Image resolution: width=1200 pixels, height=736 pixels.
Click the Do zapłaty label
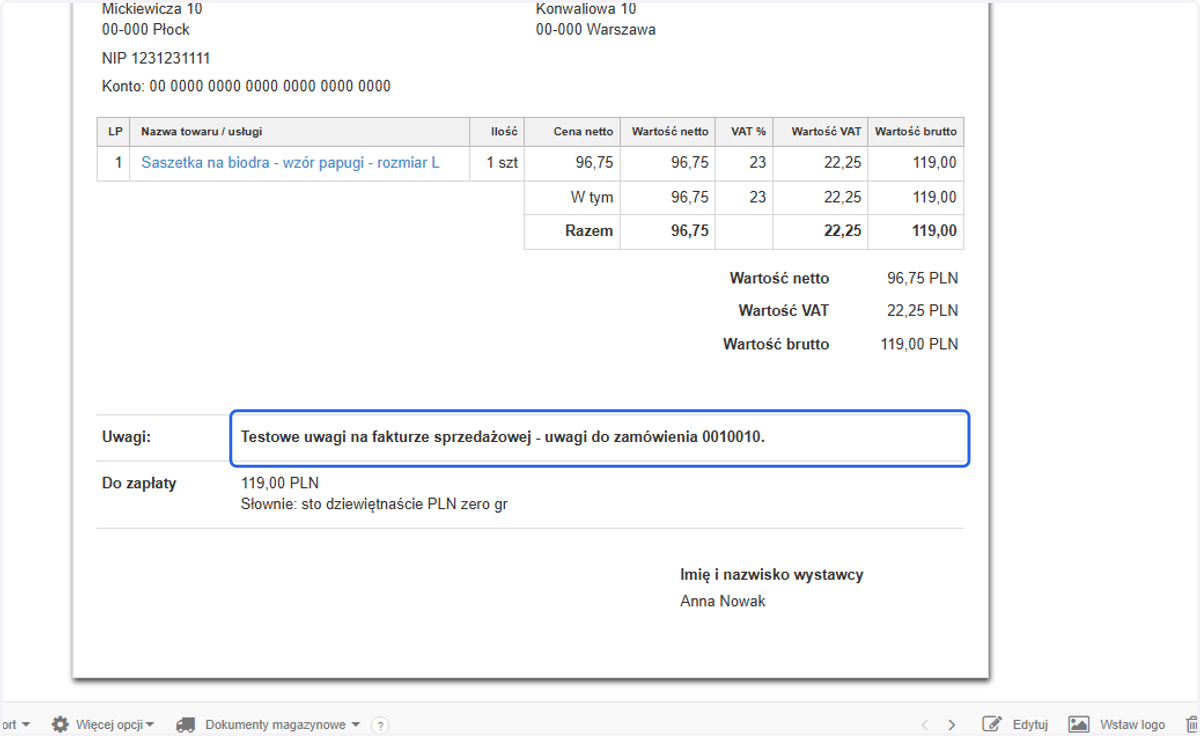[x=139, y=483]
